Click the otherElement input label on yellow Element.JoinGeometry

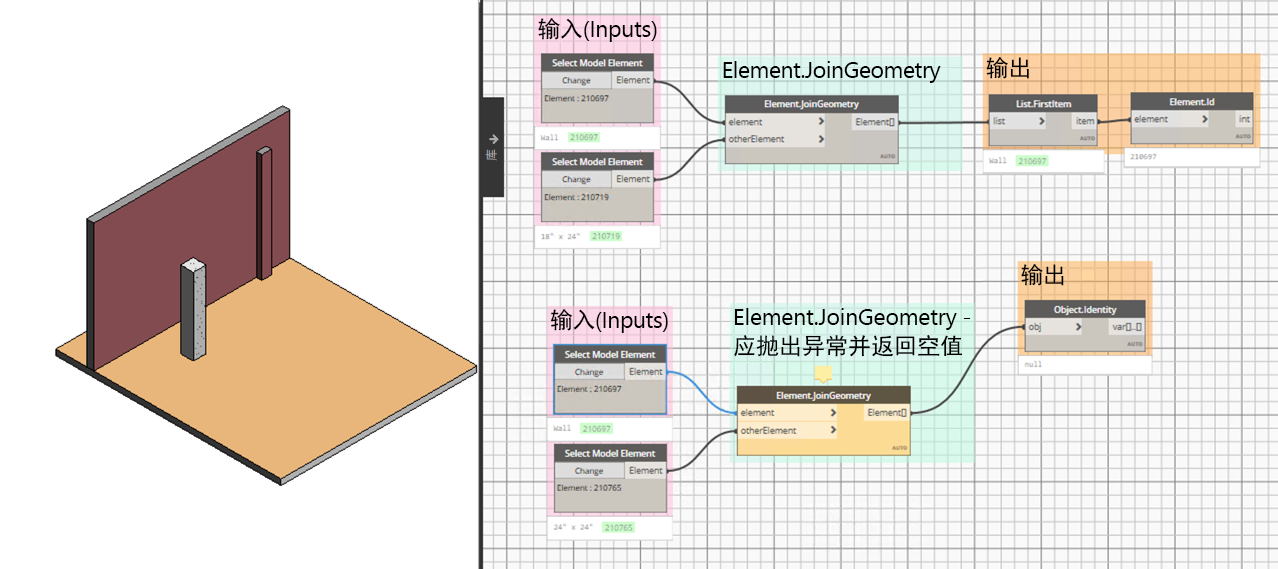[x=768, y=430]
